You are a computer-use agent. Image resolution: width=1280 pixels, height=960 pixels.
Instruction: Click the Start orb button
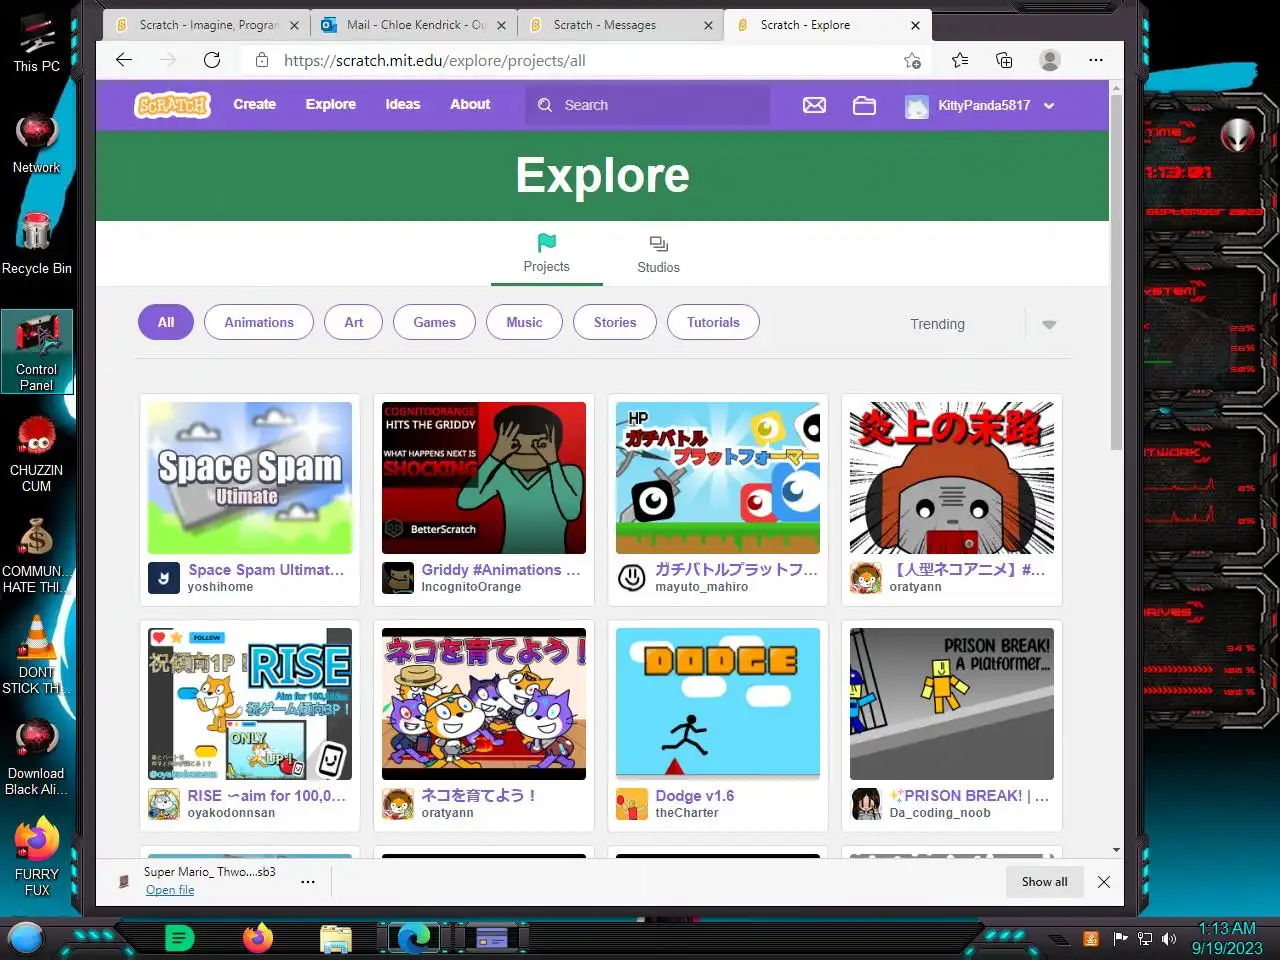click(27, 939)
